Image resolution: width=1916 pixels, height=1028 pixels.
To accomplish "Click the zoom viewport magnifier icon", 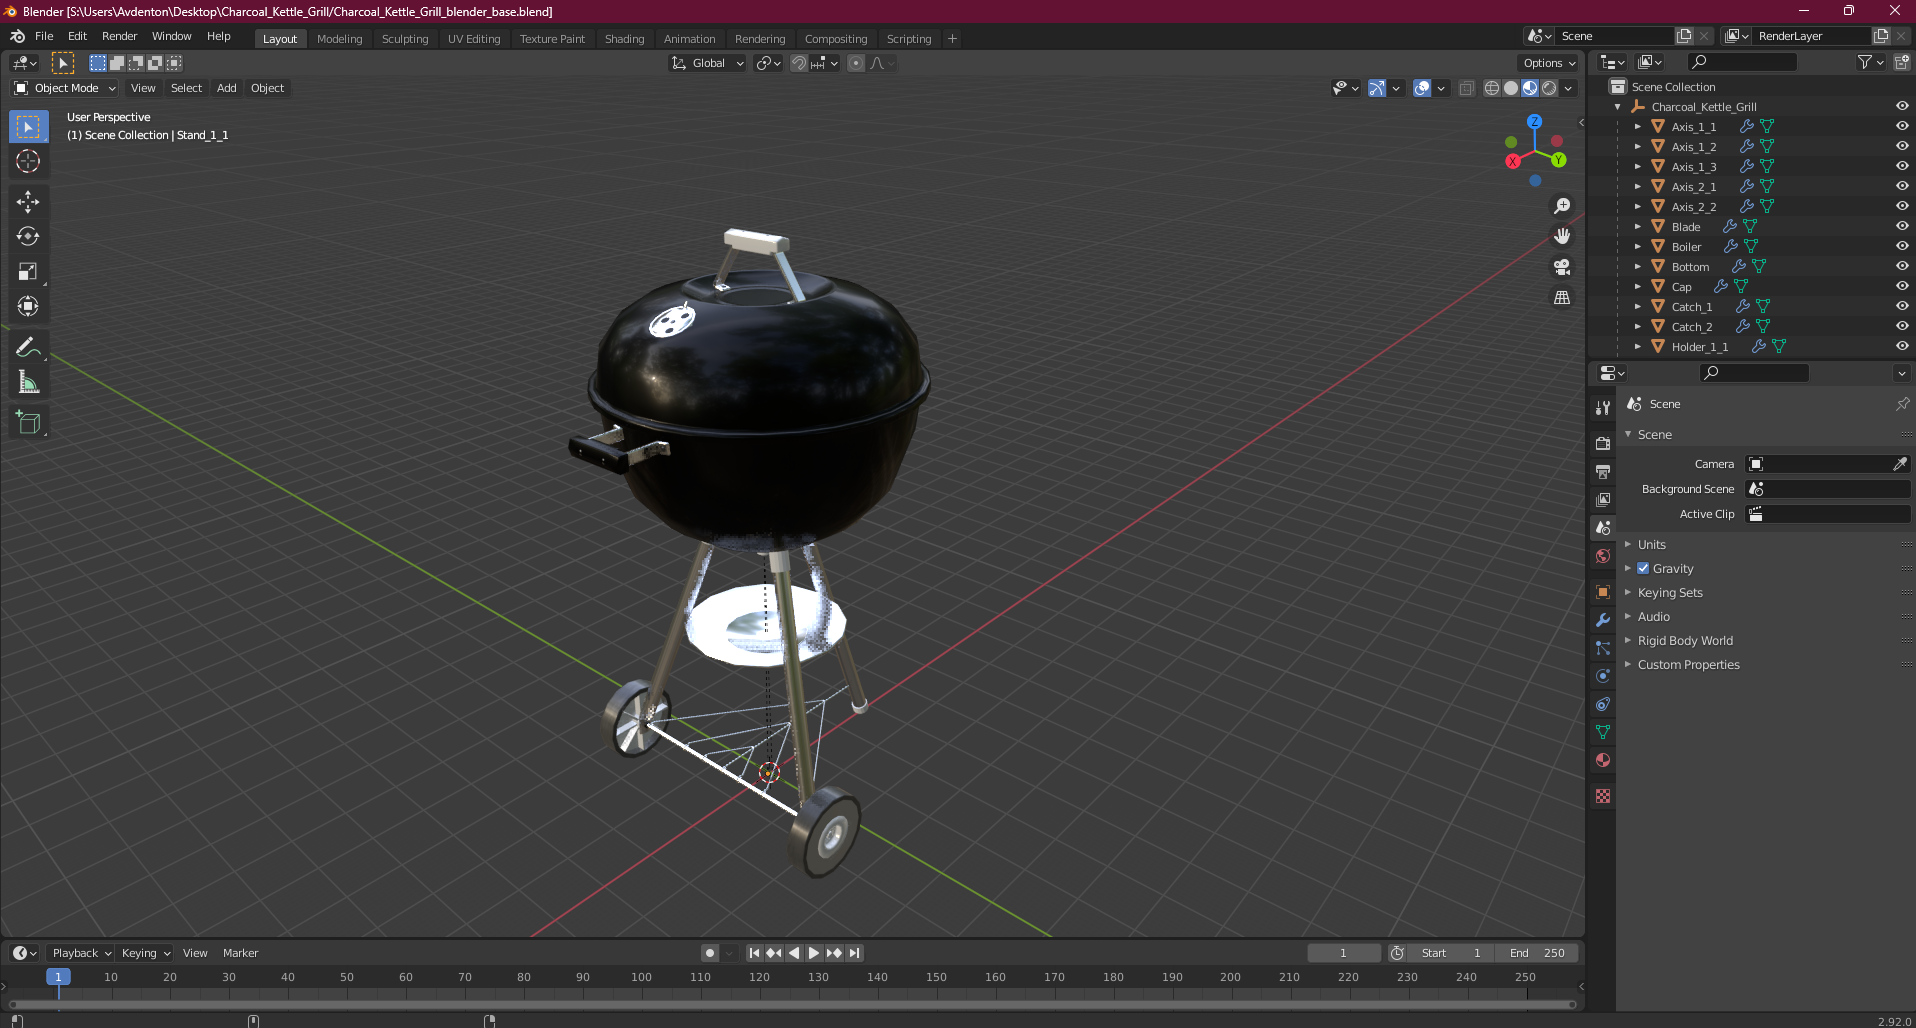I will (1562, 206).
